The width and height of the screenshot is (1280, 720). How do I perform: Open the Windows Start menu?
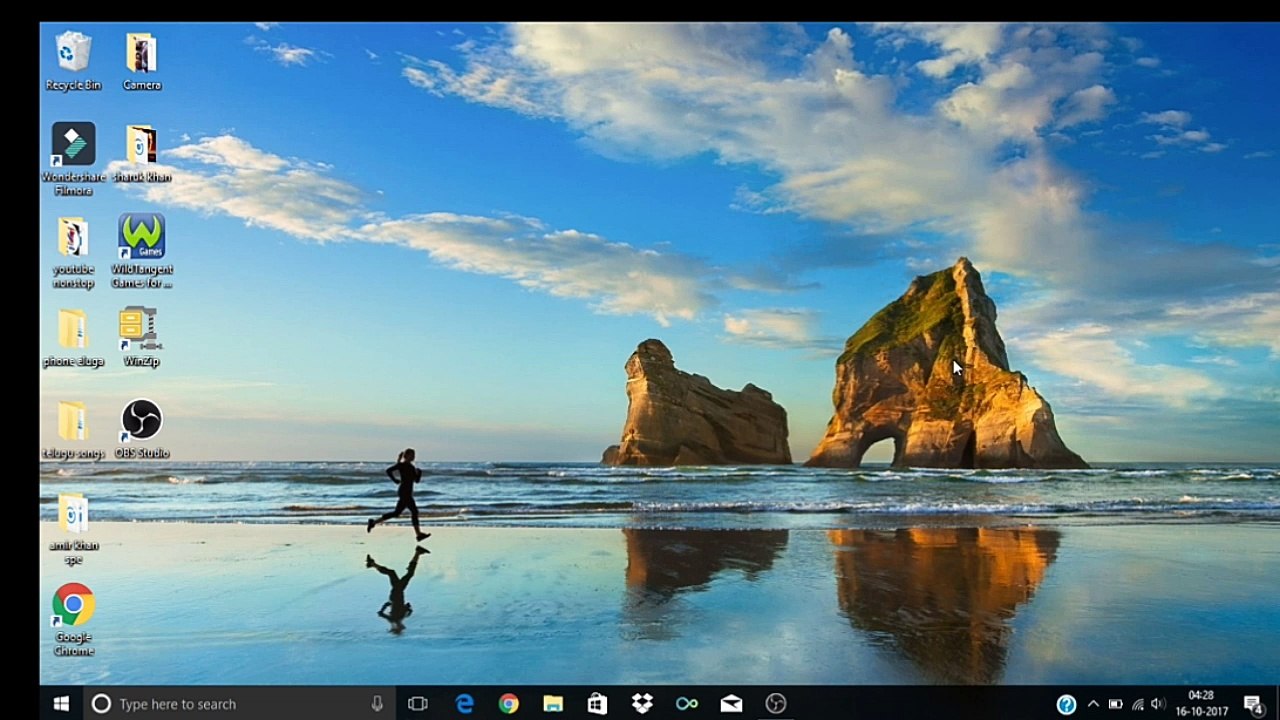[60, 704]
